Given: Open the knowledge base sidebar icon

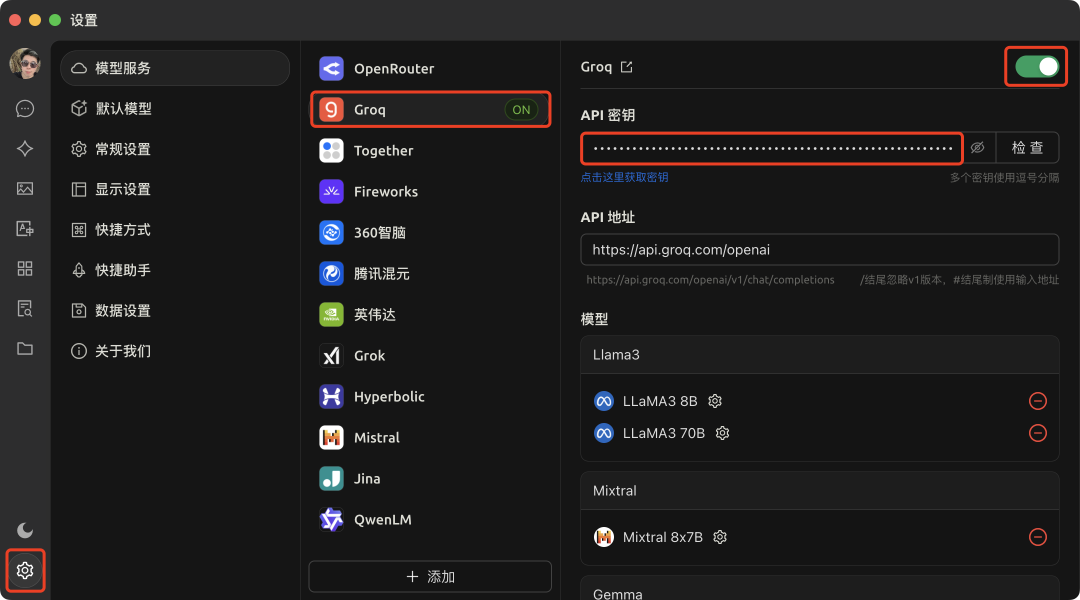Looking at the screenshot, I should pyautogui.click(x=25, y=309).
